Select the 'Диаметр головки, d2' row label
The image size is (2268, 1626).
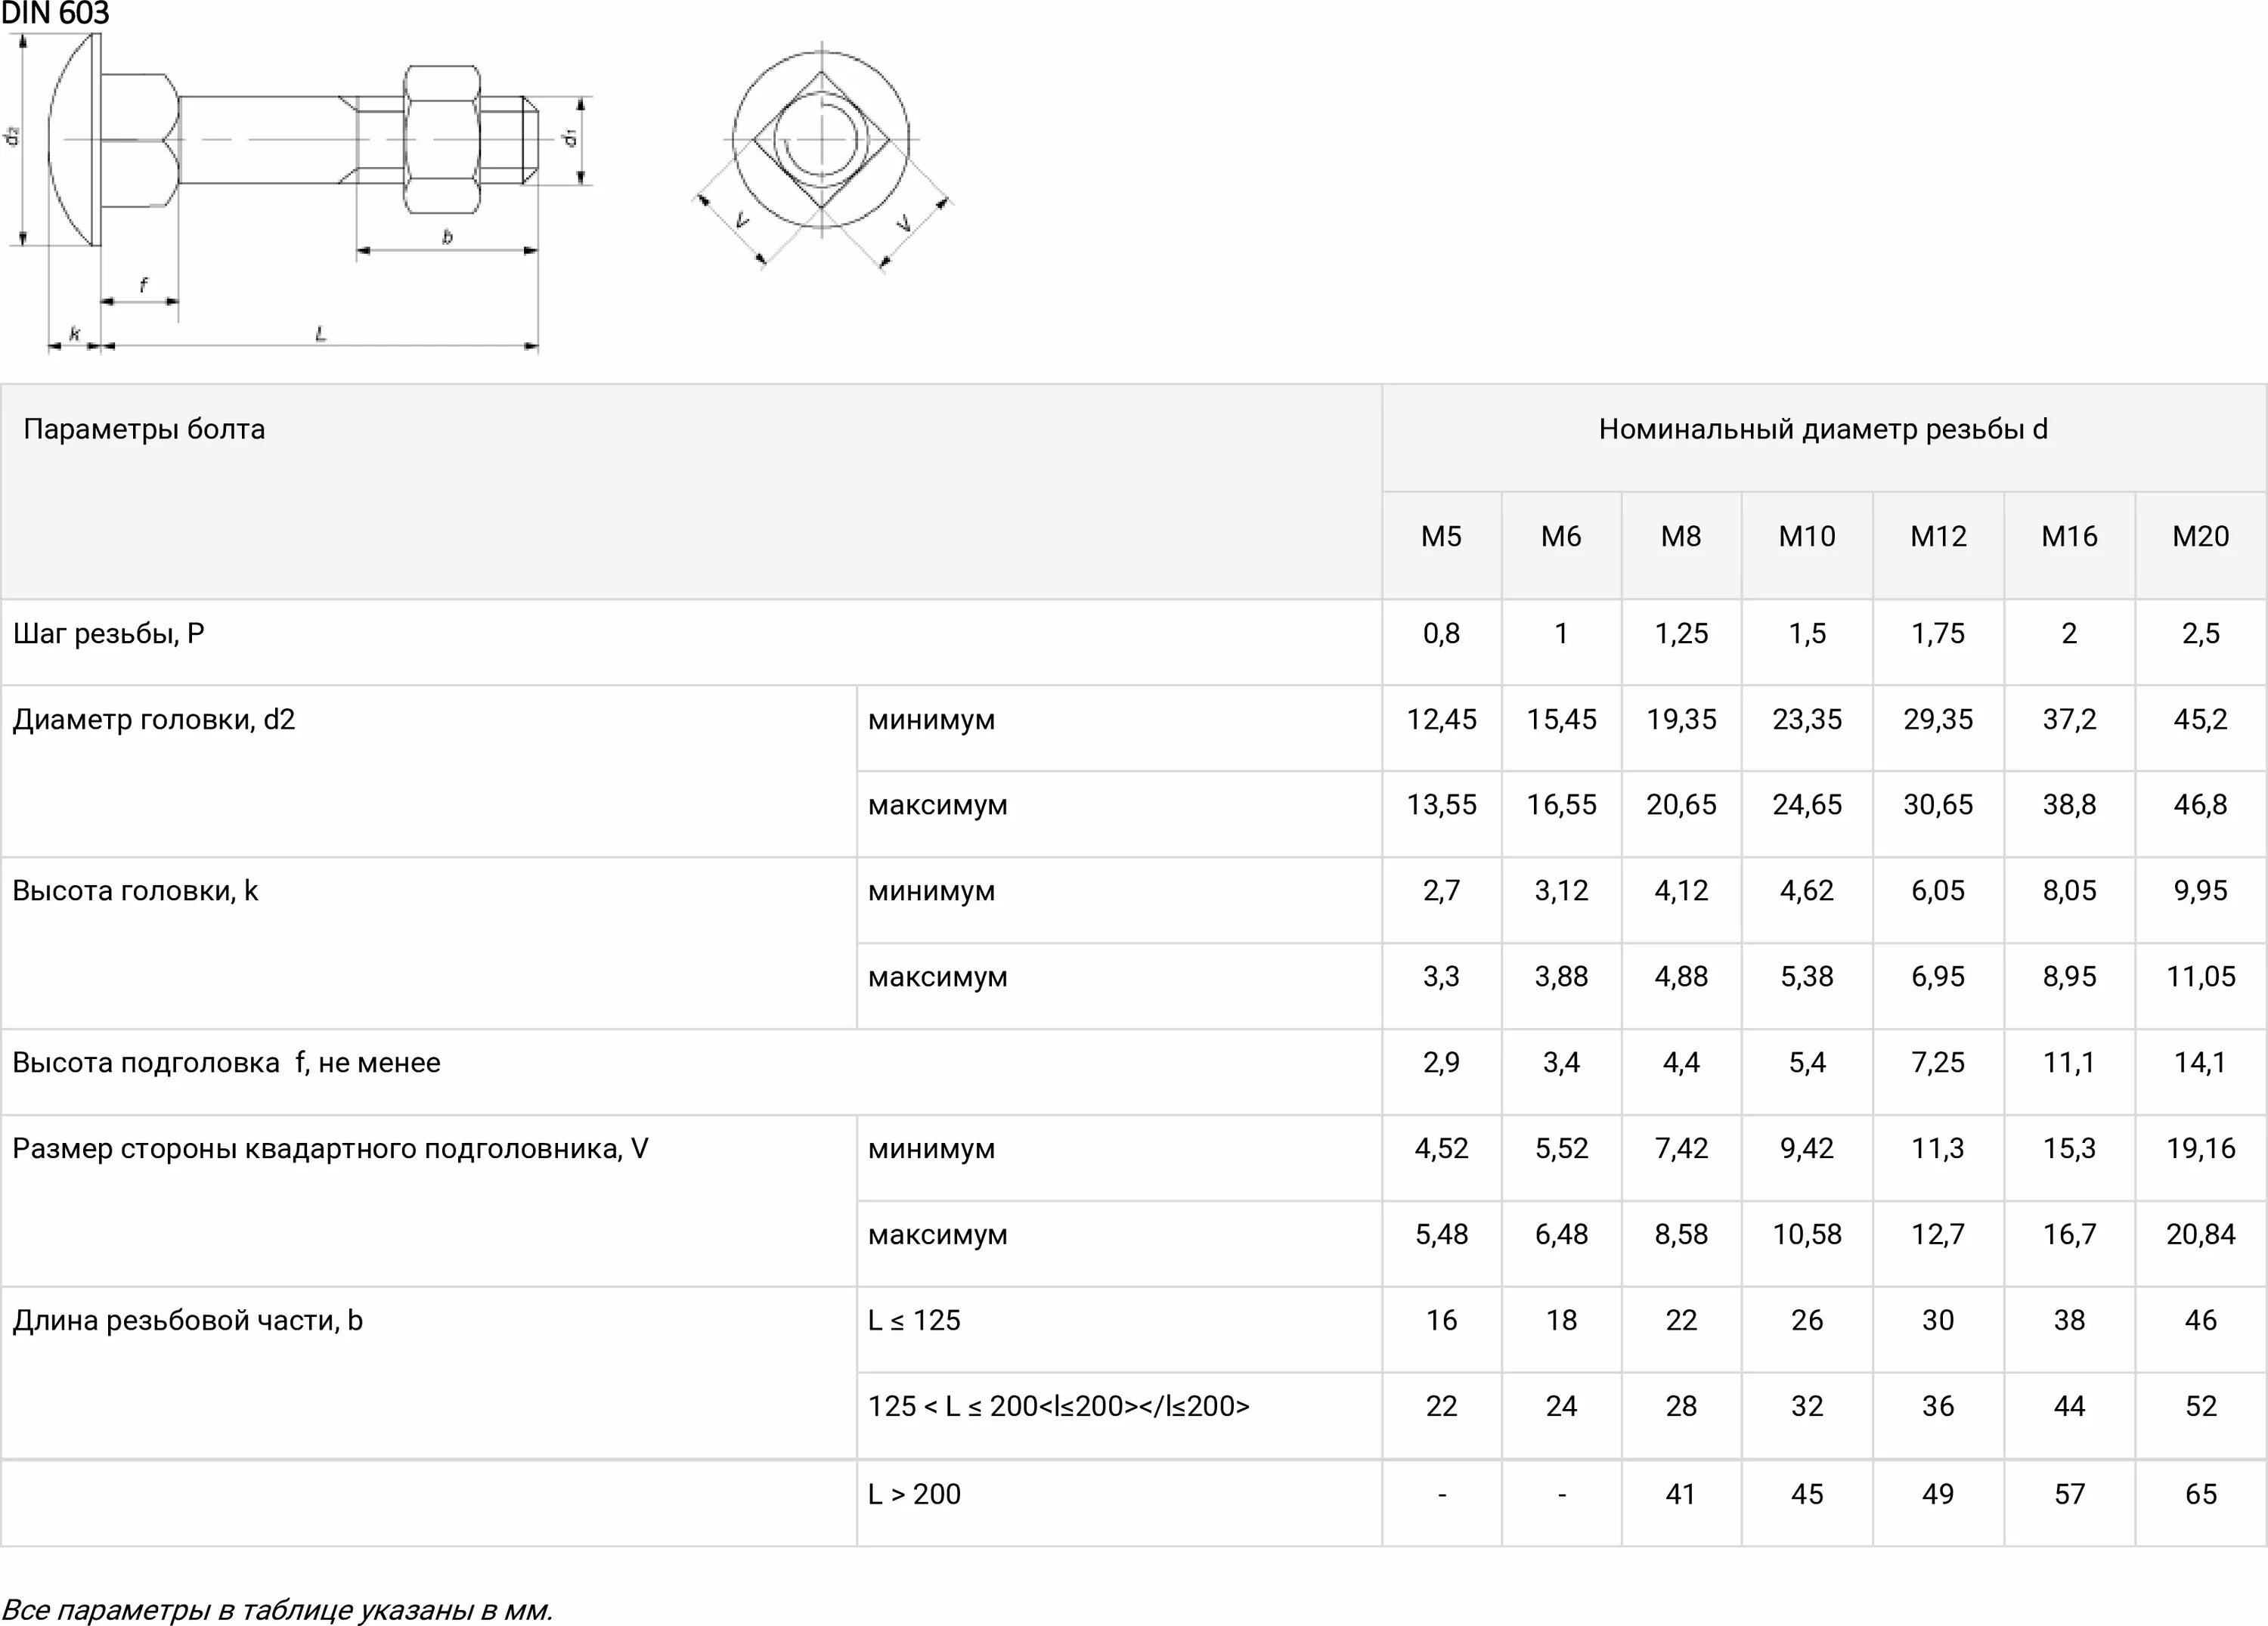[x=154, y=719]
